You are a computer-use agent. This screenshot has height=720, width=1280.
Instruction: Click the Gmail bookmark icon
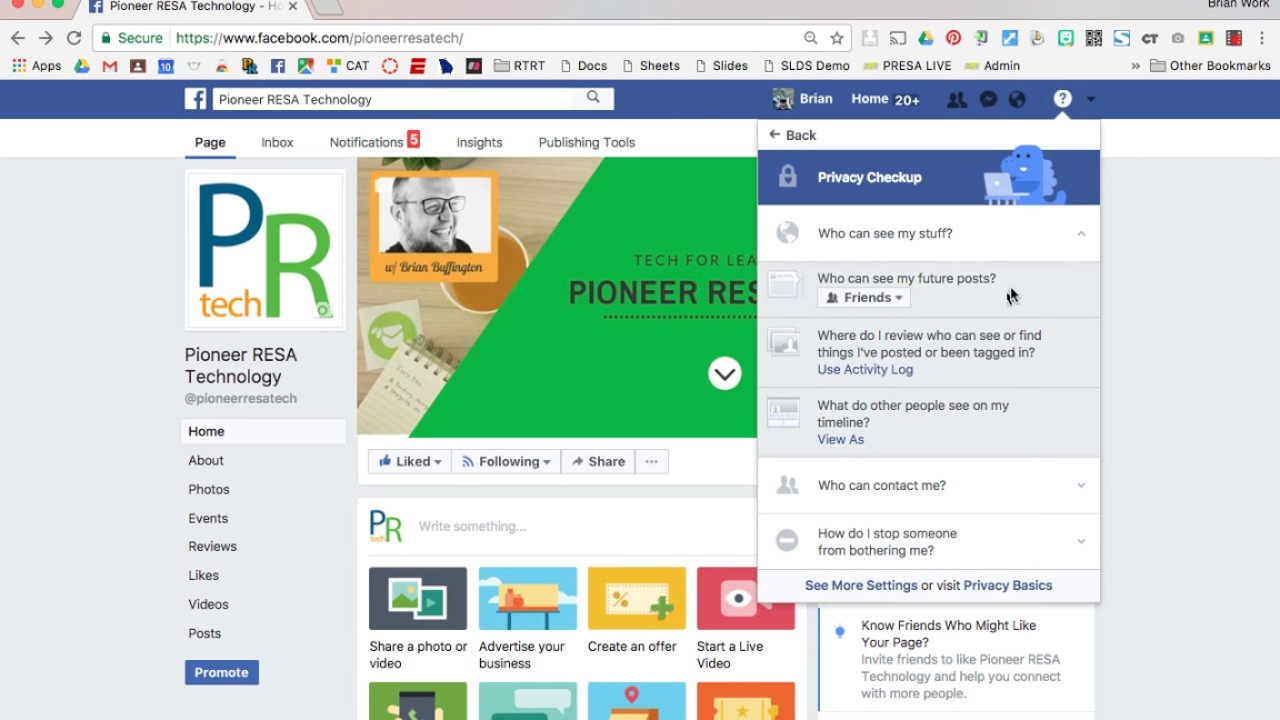point(110,66)
